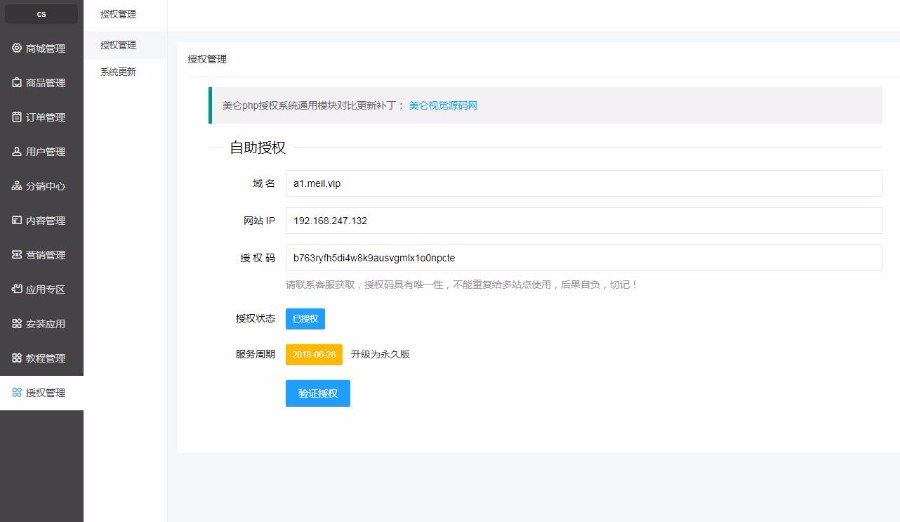Image resolution: width=900 pixels, height=522 pixels.
Task: Click the 授权管理 page title text
Action: coord(207,59)
